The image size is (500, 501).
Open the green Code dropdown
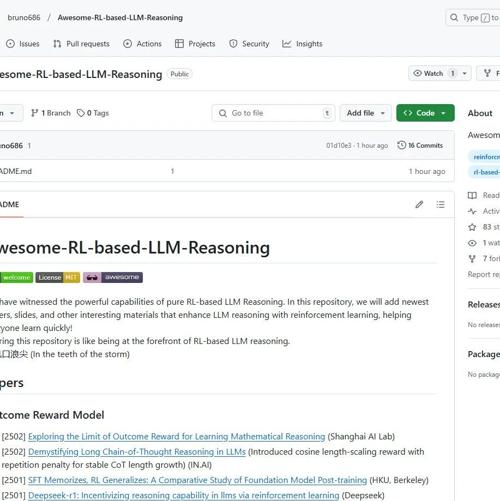(x=425, y=113)
